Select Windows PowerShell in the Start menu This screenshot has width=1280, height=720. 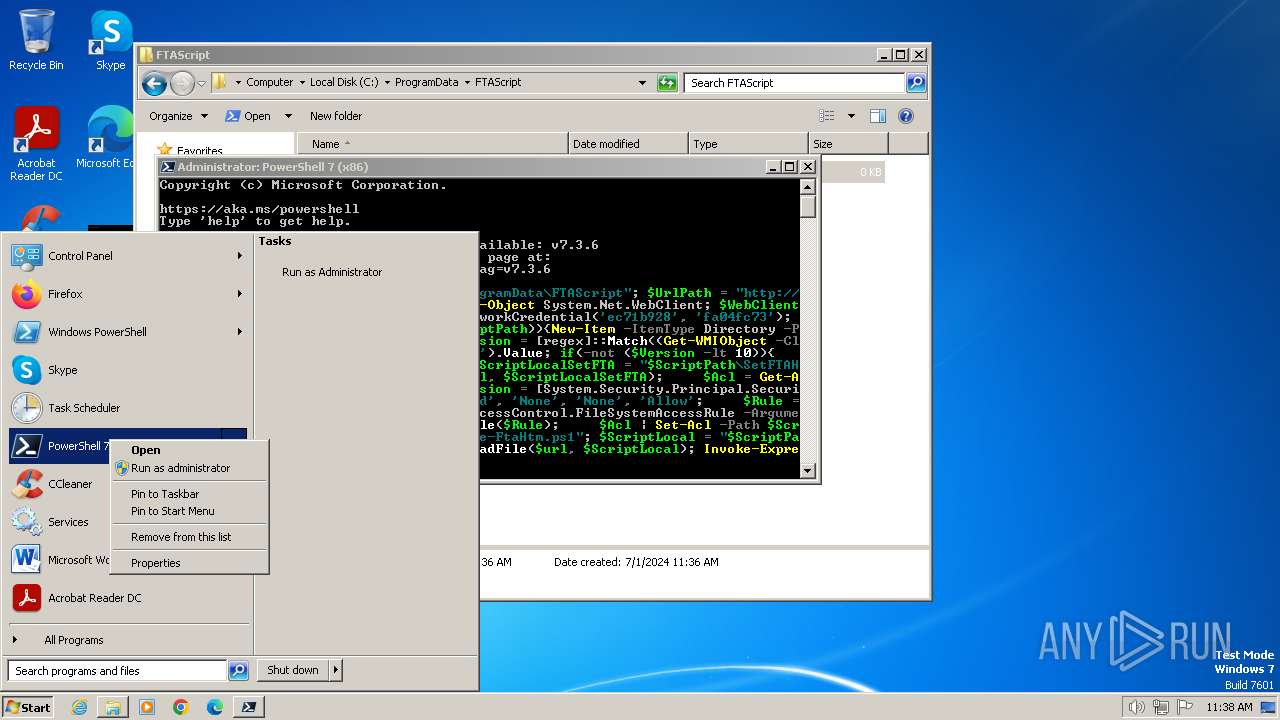127,332
